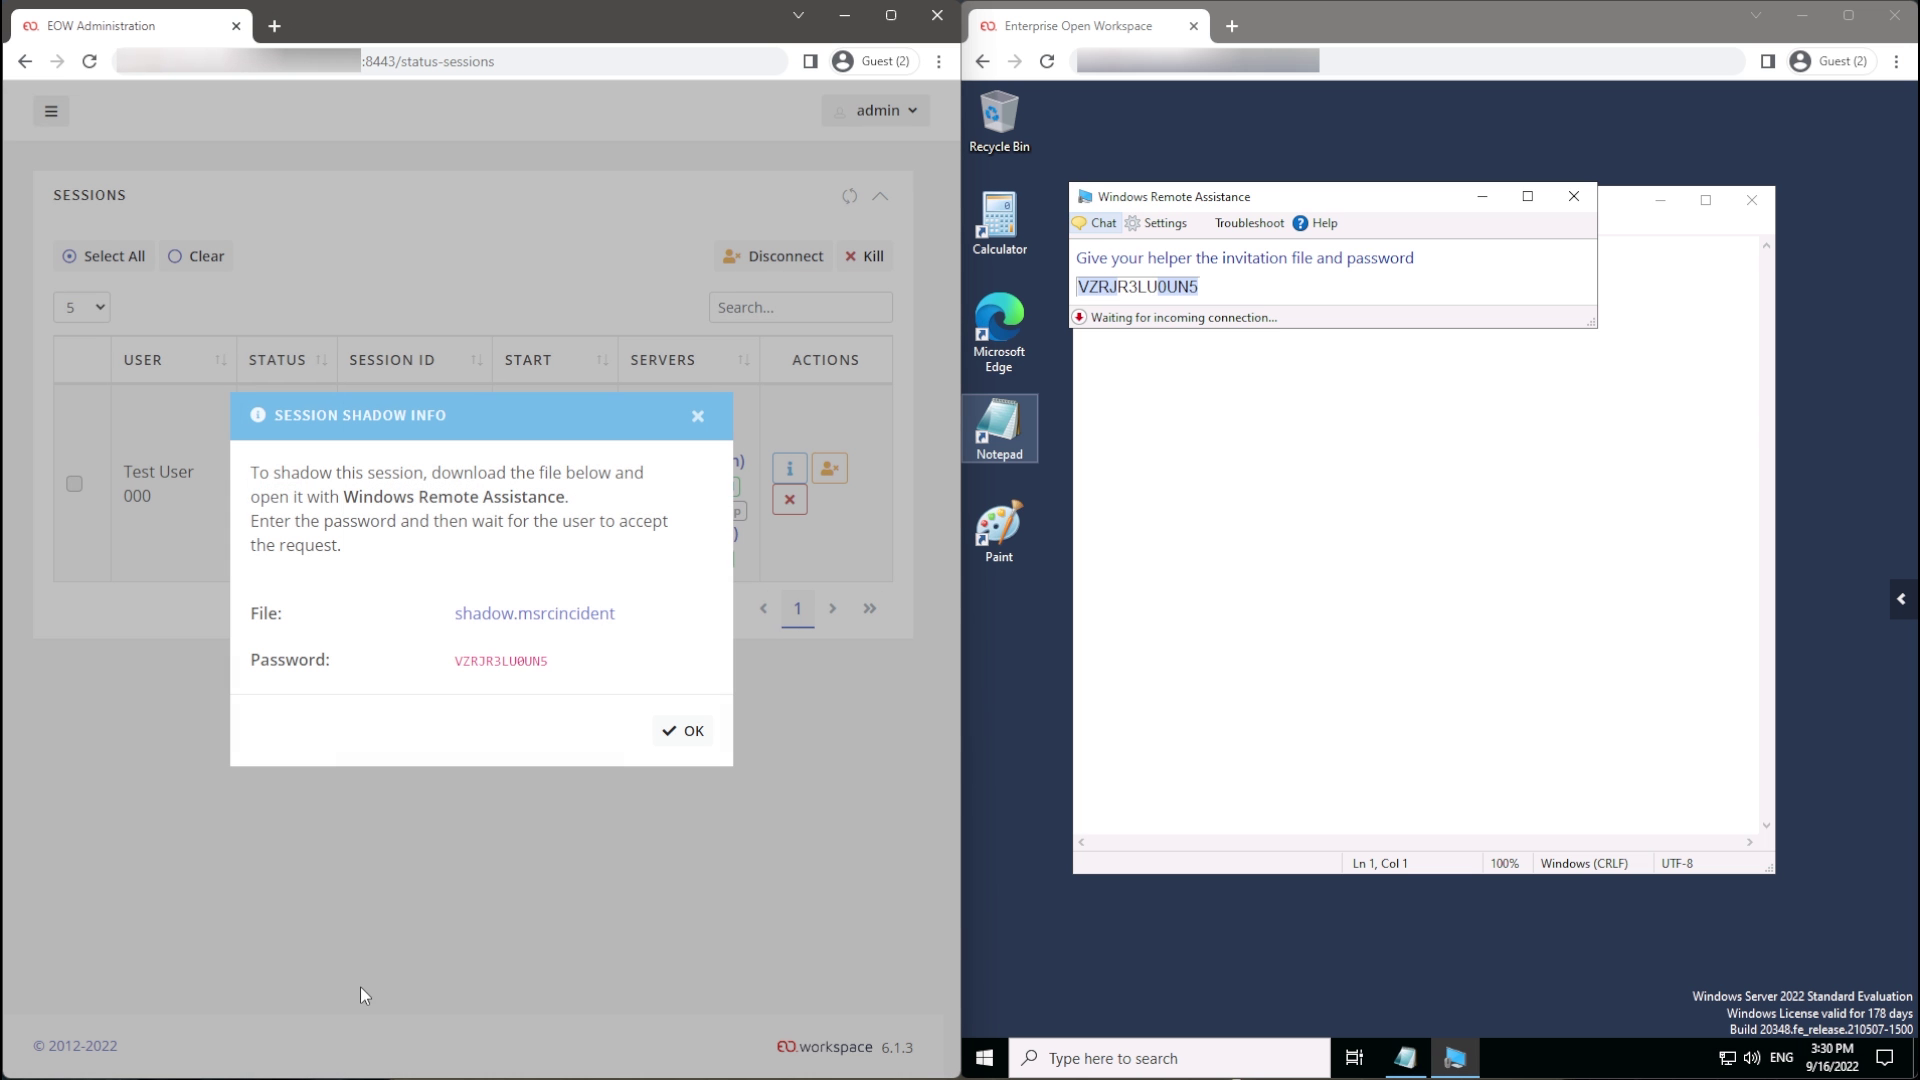Sort sessions by Servers column
The width and height of the screenshot is (1920, 1080).
[x=689, y=360]
